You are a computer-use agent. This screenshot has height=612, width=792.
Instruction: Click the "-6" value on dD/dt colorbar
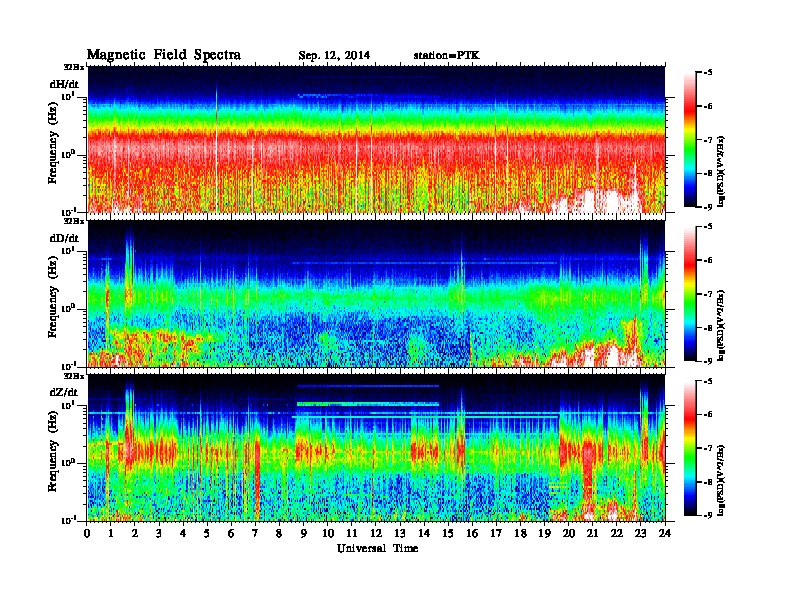click(708, 261)
